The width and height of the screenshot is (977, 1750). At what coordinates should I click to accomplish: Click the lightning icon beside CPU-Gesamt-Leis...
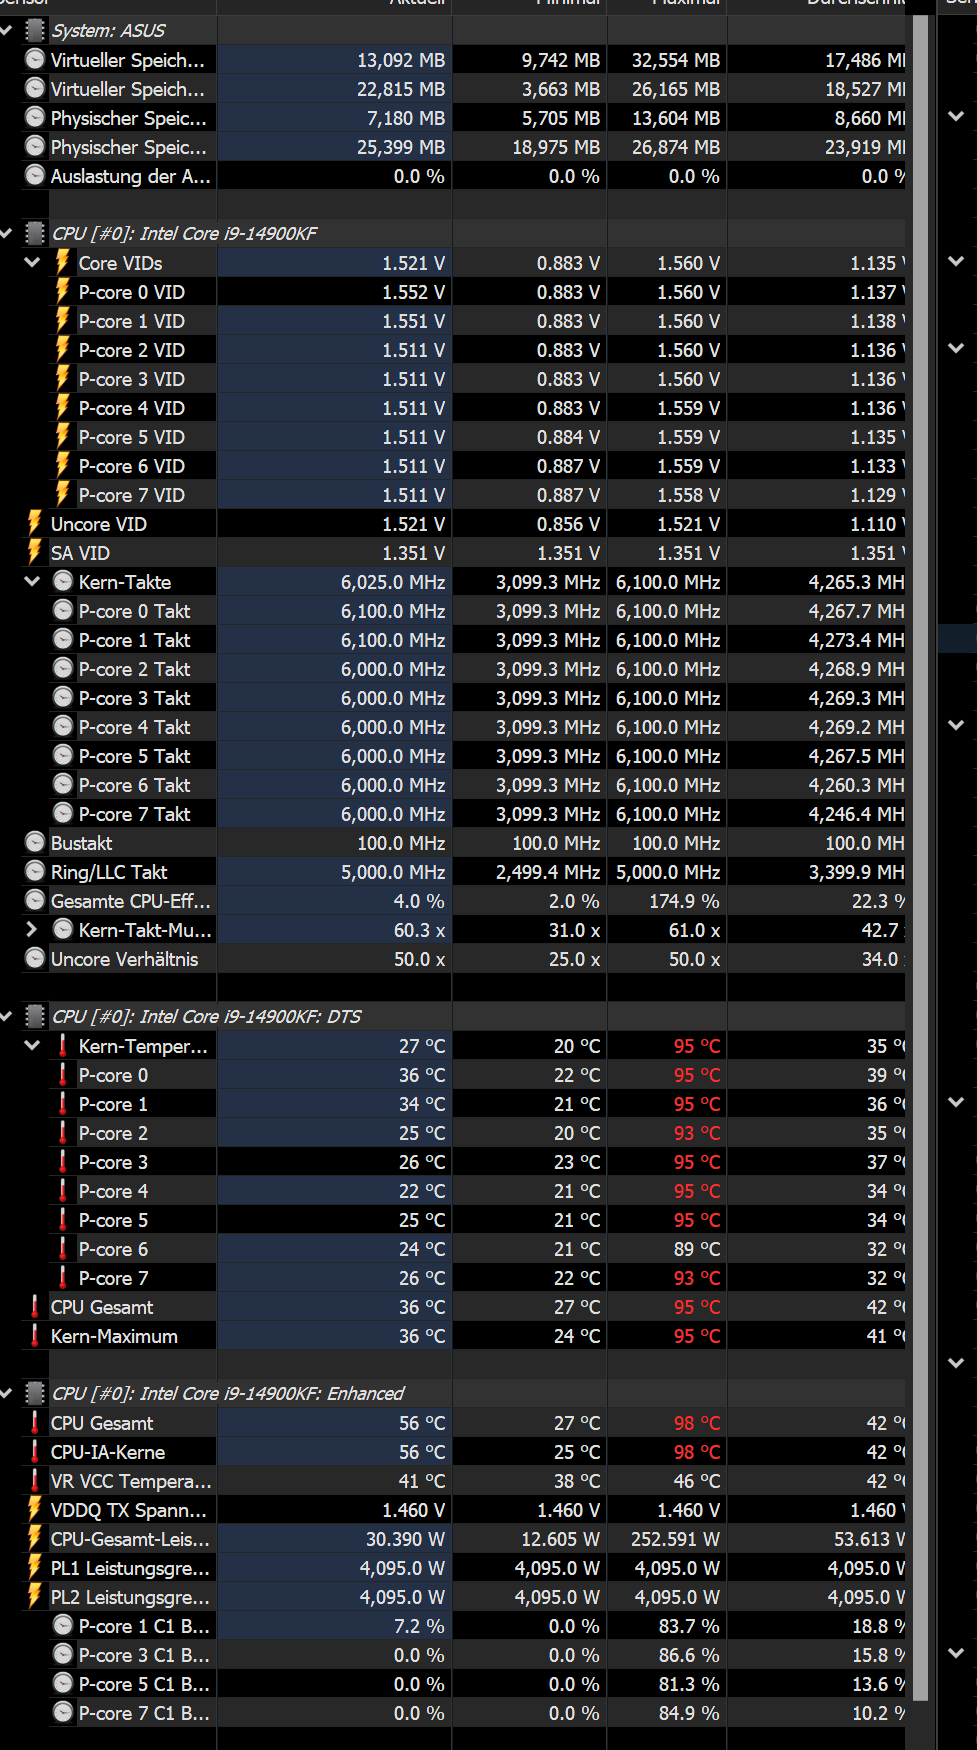(35, 1538)
